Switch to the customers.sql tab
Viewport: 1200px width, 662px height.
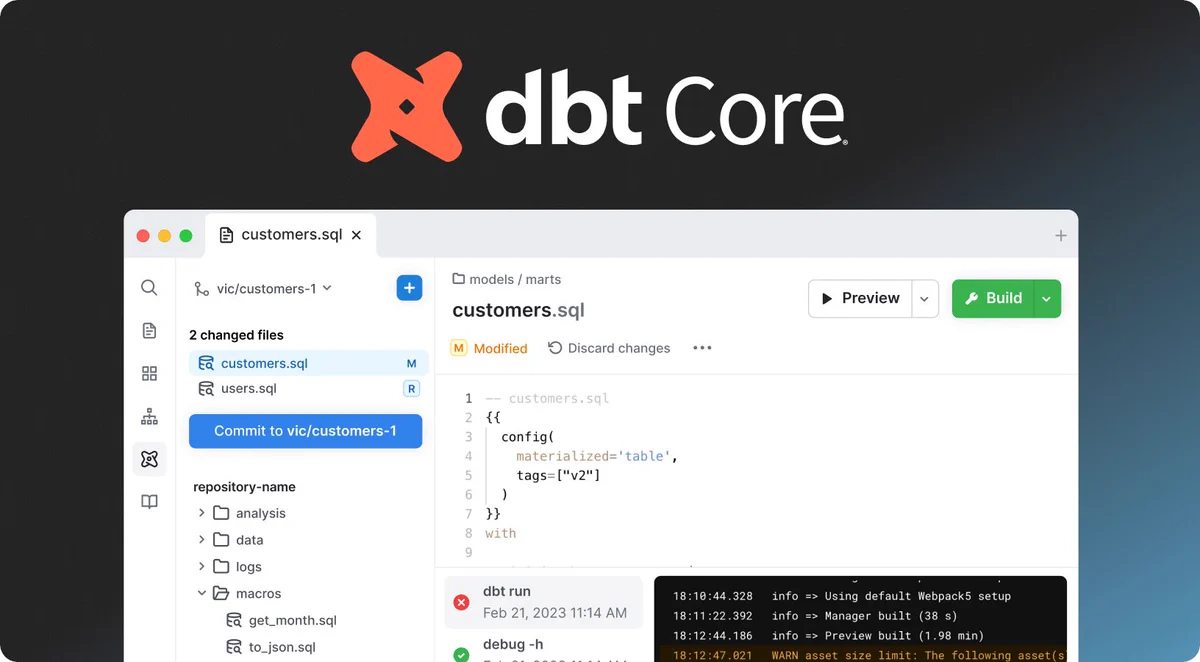[x=291, y=235]
